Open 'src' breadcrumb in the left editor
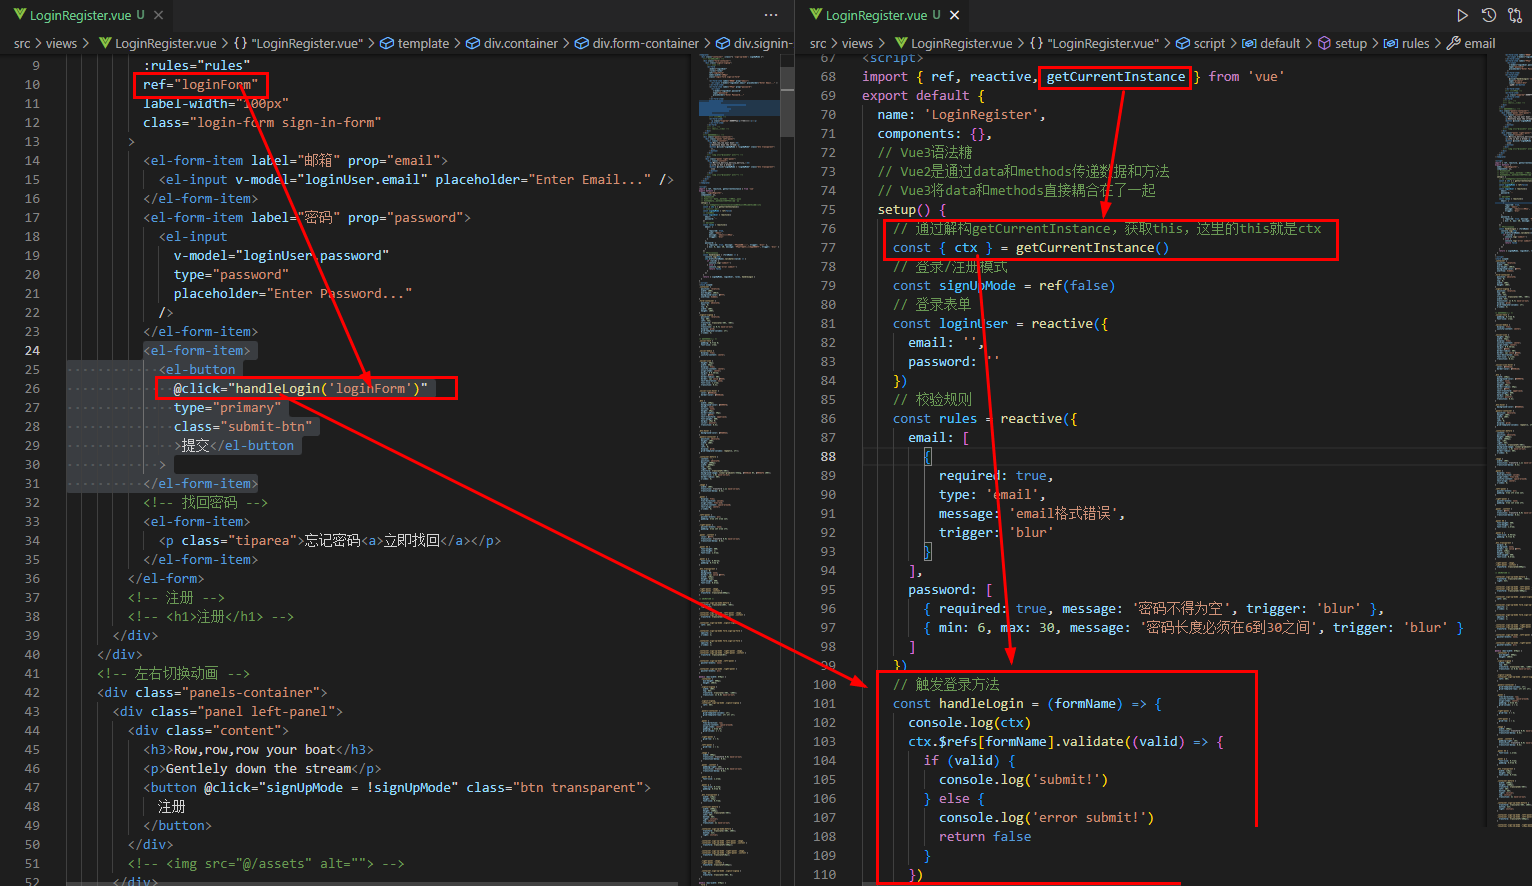Image resolution: width=1532 pixels, height=886 pixels. (x=22, y=43)
